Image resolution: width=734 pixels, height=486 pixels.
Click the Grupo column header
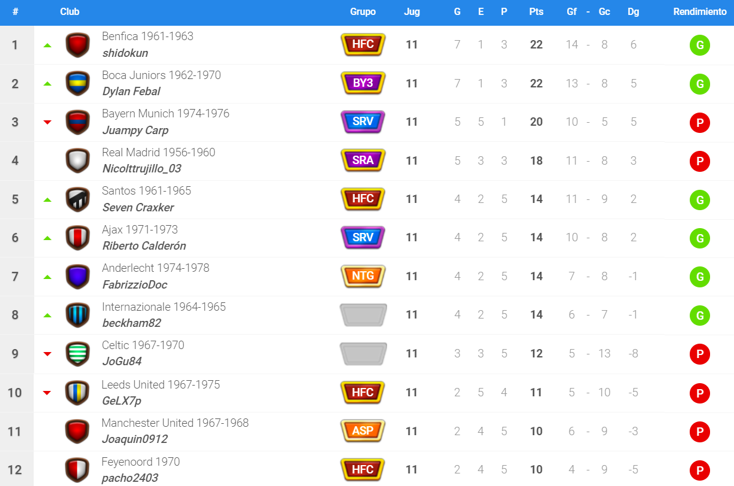pyautogui.click(x=363, y=12)
